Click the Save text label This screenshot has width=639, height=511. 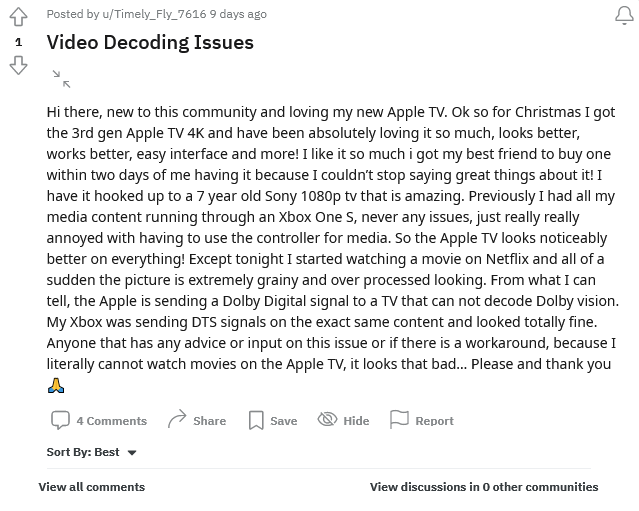pyautogui.click(x=284, y=421)
